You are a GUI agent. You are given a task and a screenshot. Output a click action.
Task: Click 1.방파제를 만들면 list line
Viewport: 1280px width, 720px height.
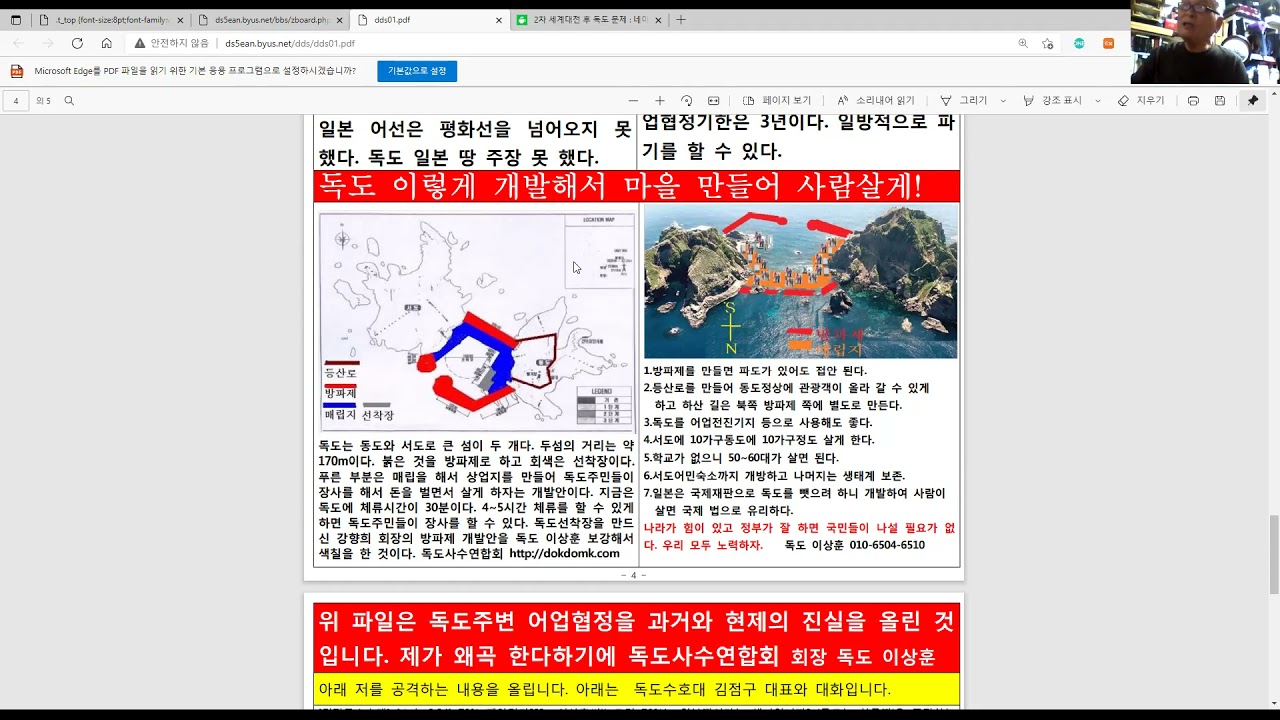(755, 371)
